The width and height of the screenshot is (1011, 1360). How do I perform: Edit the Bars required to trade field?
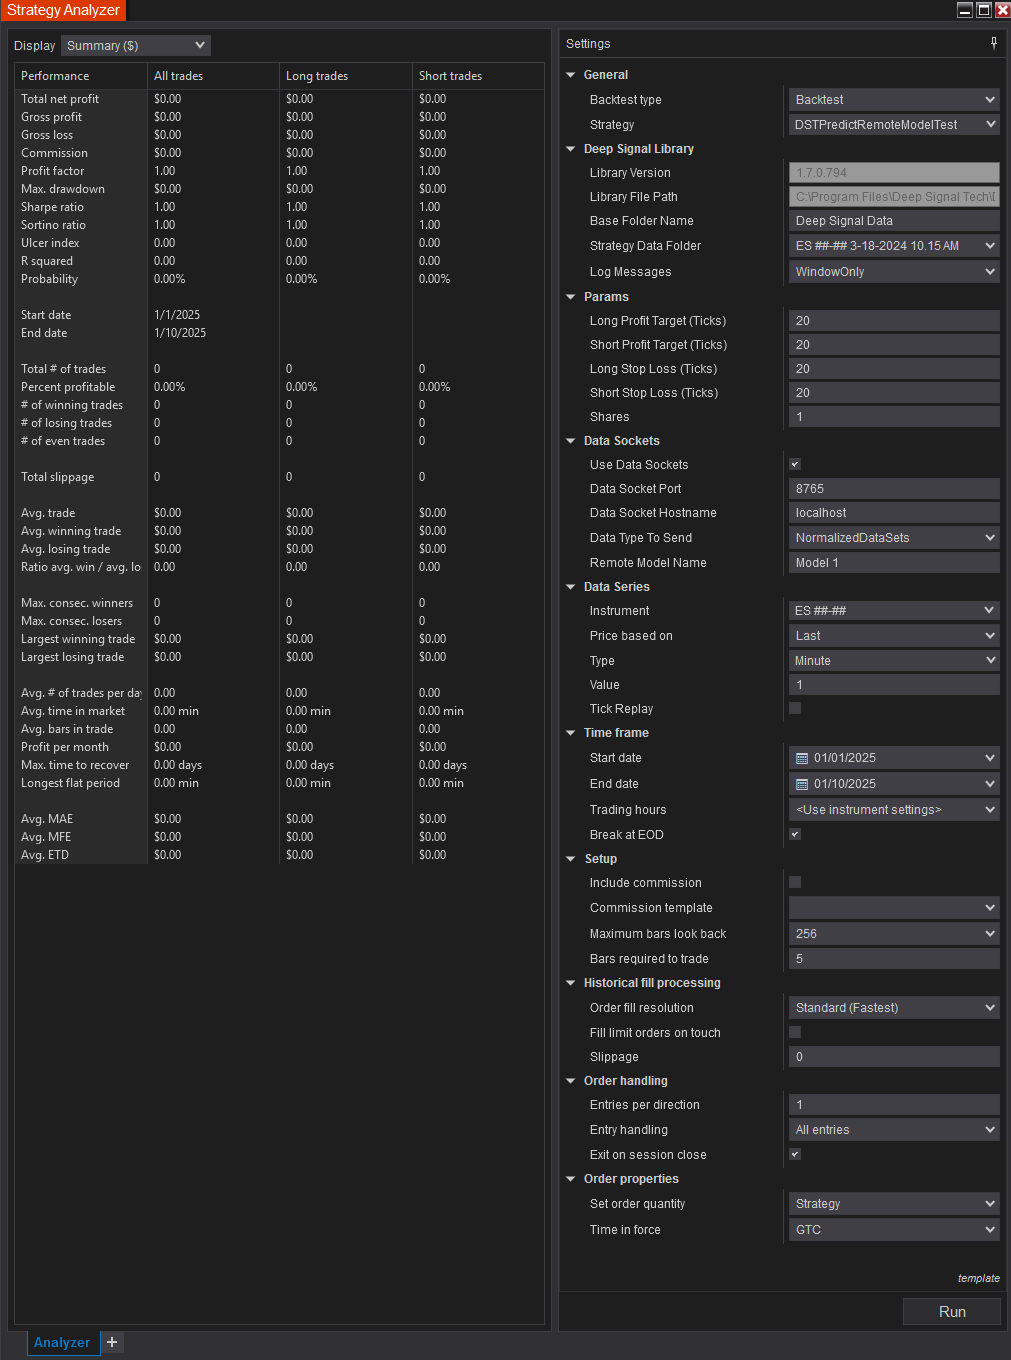(894, 959)
